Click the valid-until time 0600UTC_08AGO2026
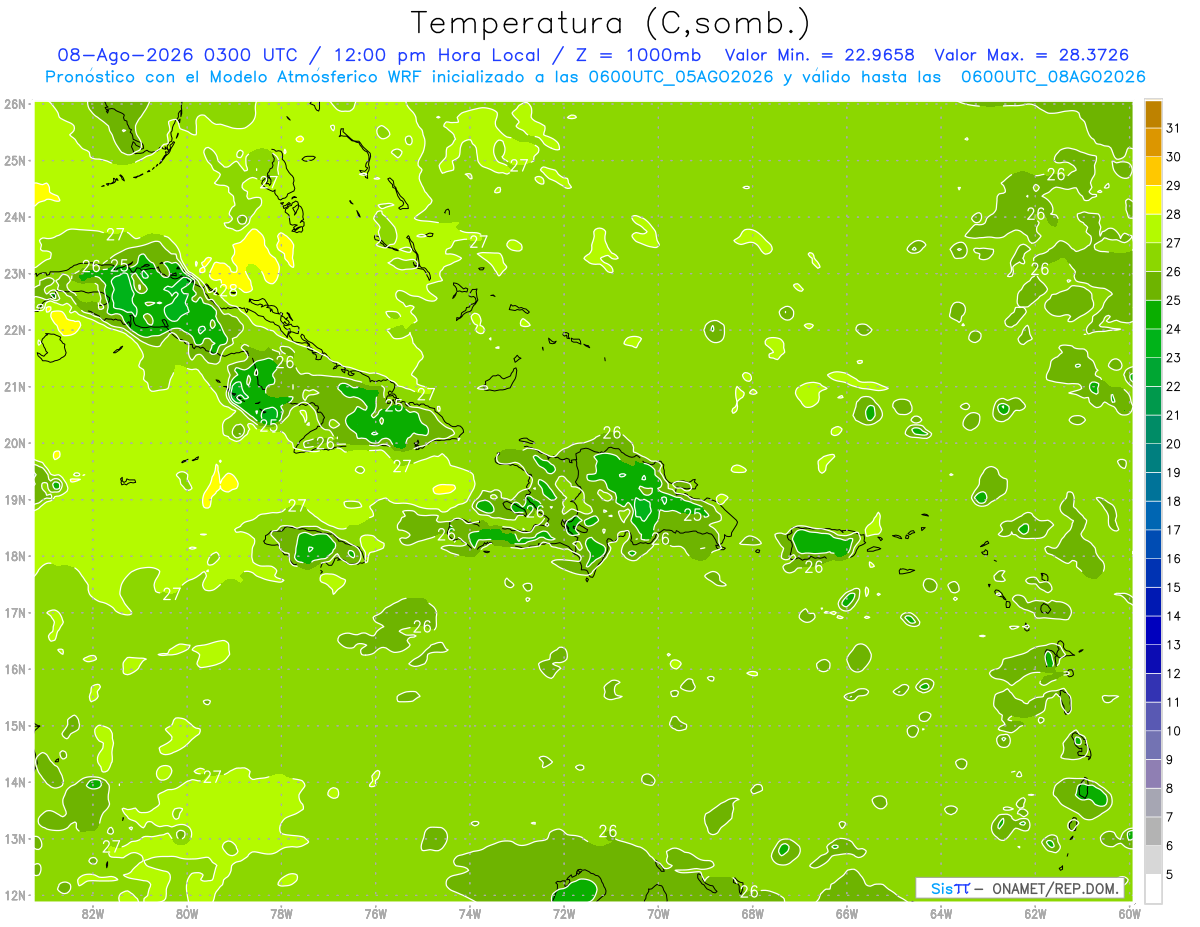The width and height of the screenshot is (1200, 927). 1053,77
